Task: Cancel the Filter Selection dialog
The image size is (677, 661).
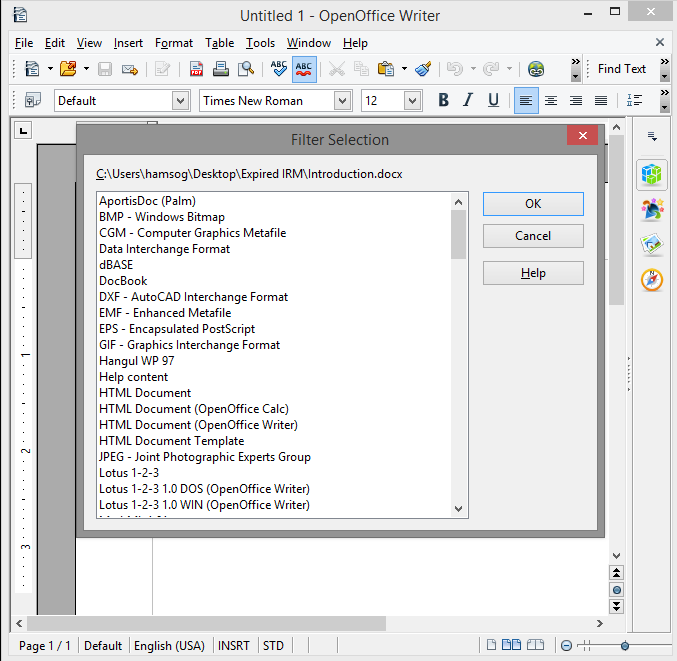Action: tap(533, 236)
